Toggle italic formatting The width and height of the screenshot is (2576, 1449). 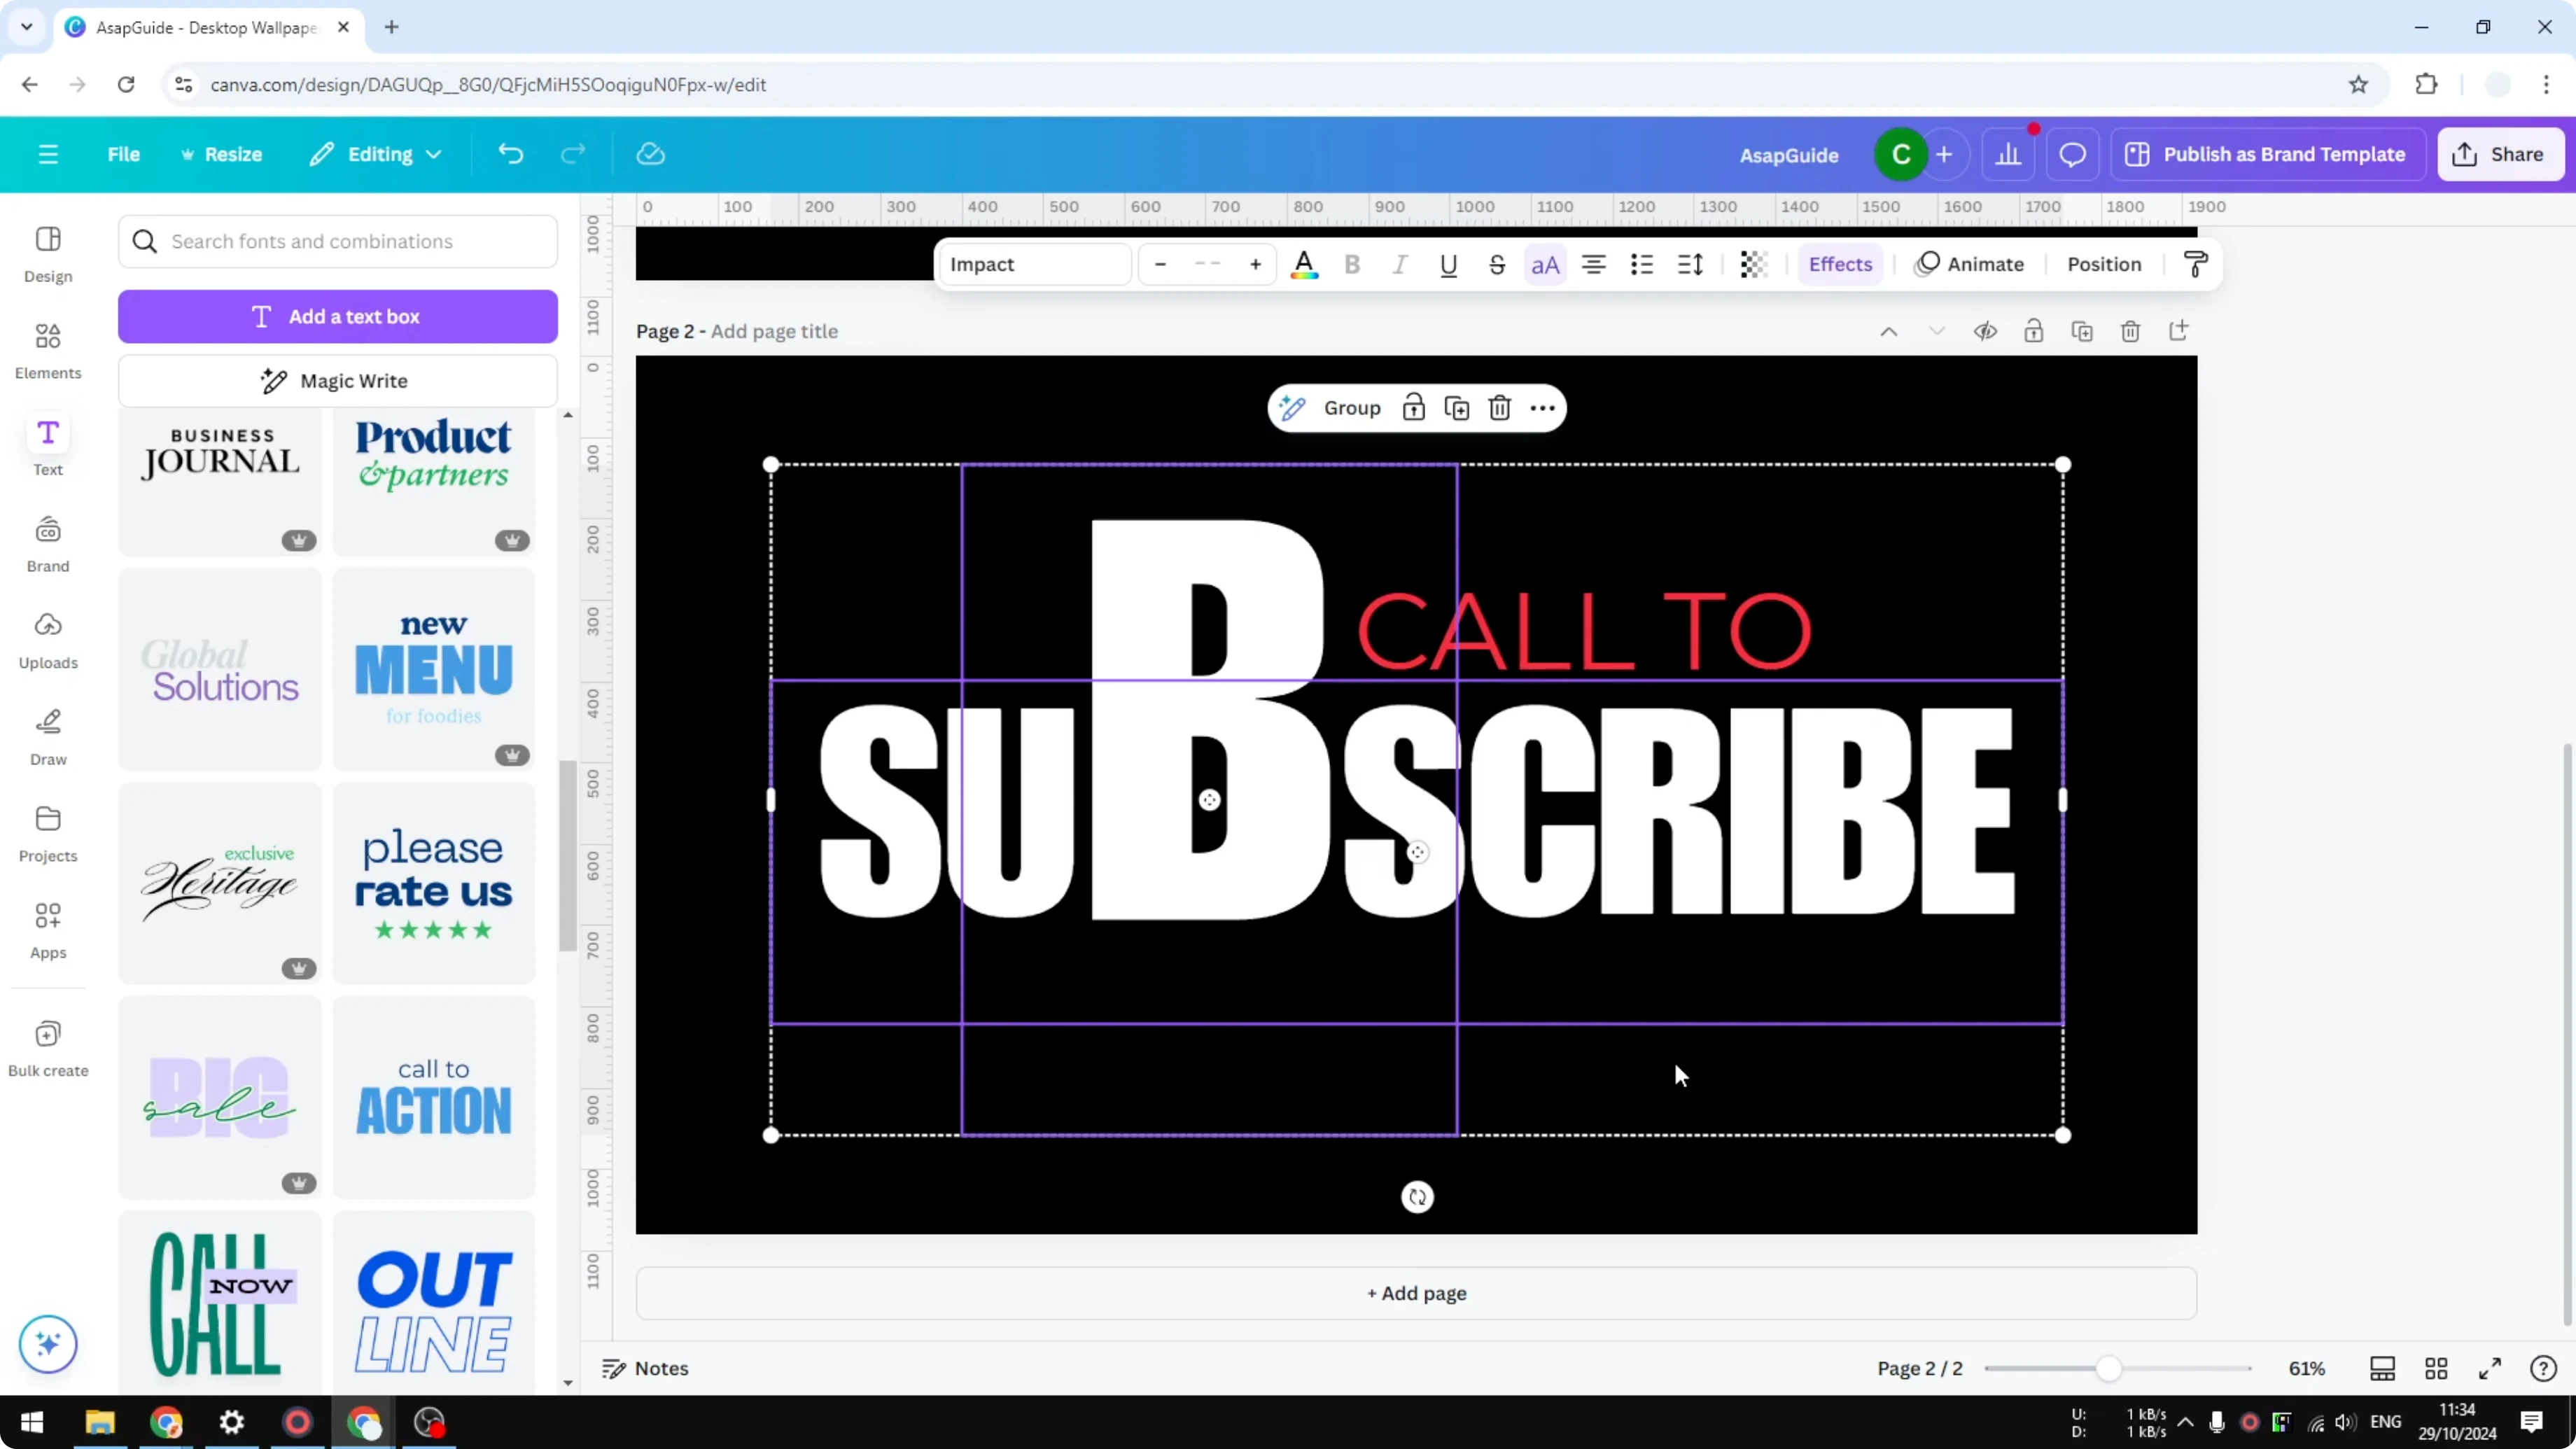1400,264
